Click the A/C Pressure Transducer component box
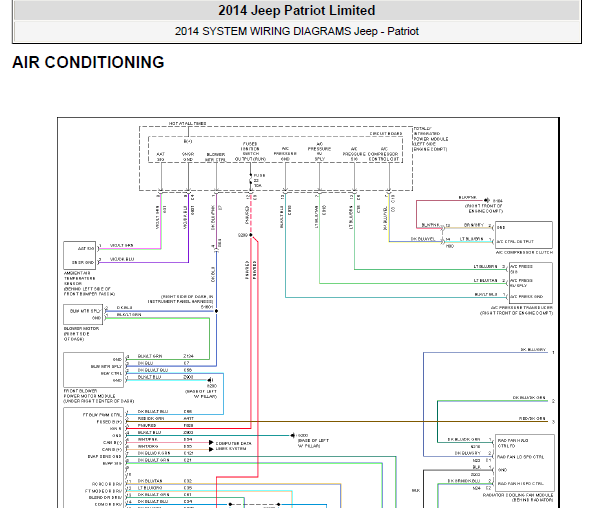The width and height of the screenshot is (602, 508). [x=531, y=283]
